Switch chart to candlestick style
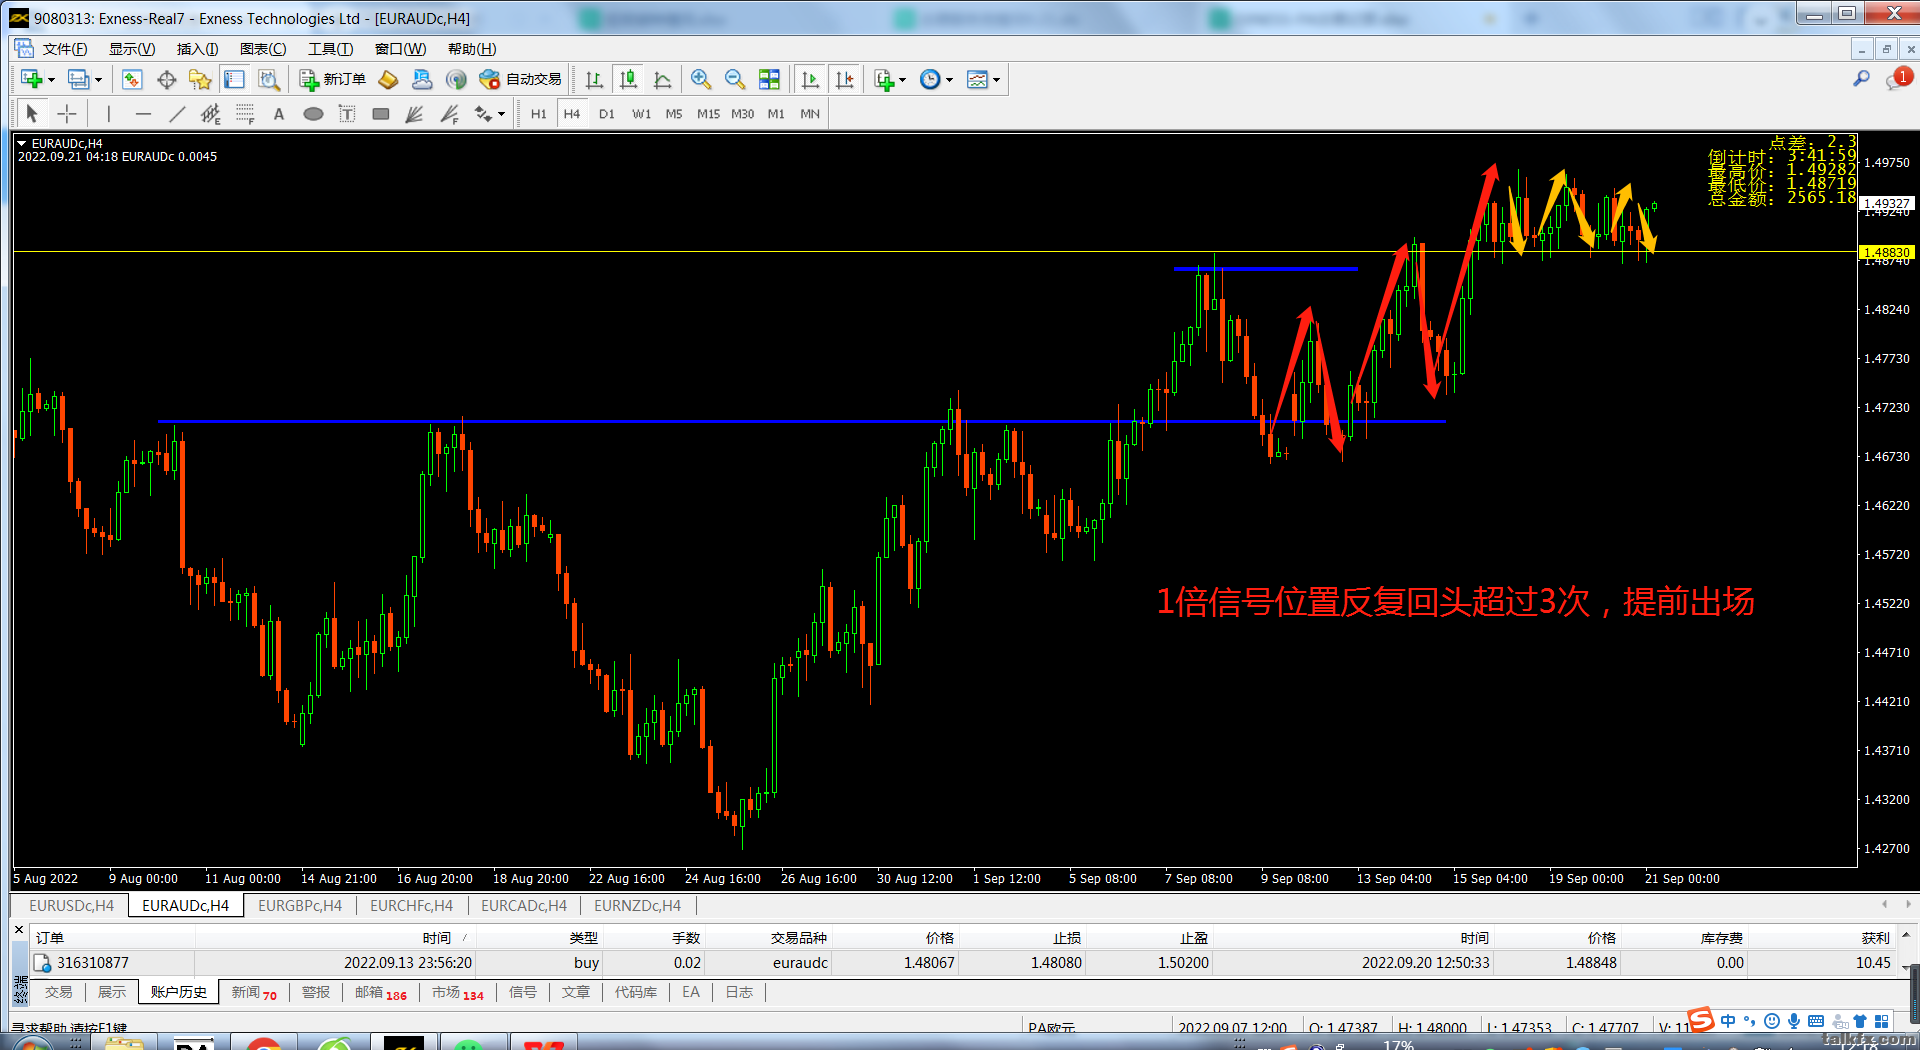Image resolution: width=1920 pixels, height=1050 pixels. pyautogui.click(x=628, y=79)
